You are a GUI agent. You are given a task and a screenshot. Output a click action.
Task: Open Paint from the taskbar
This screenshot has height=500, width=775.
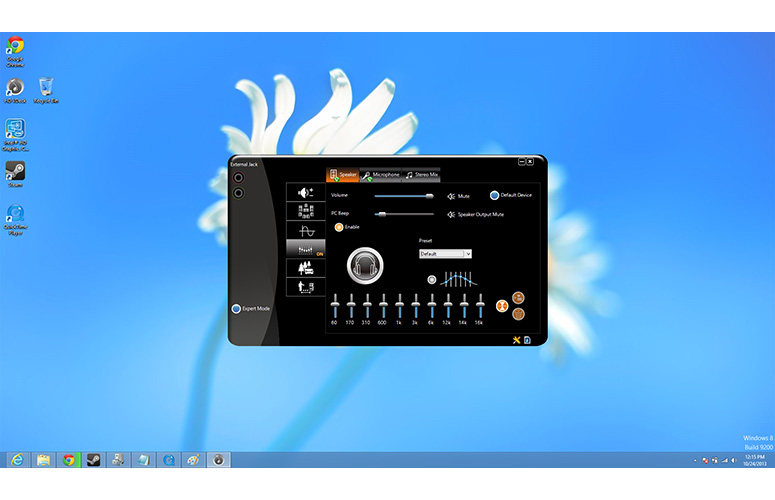[x=193, y=460]
